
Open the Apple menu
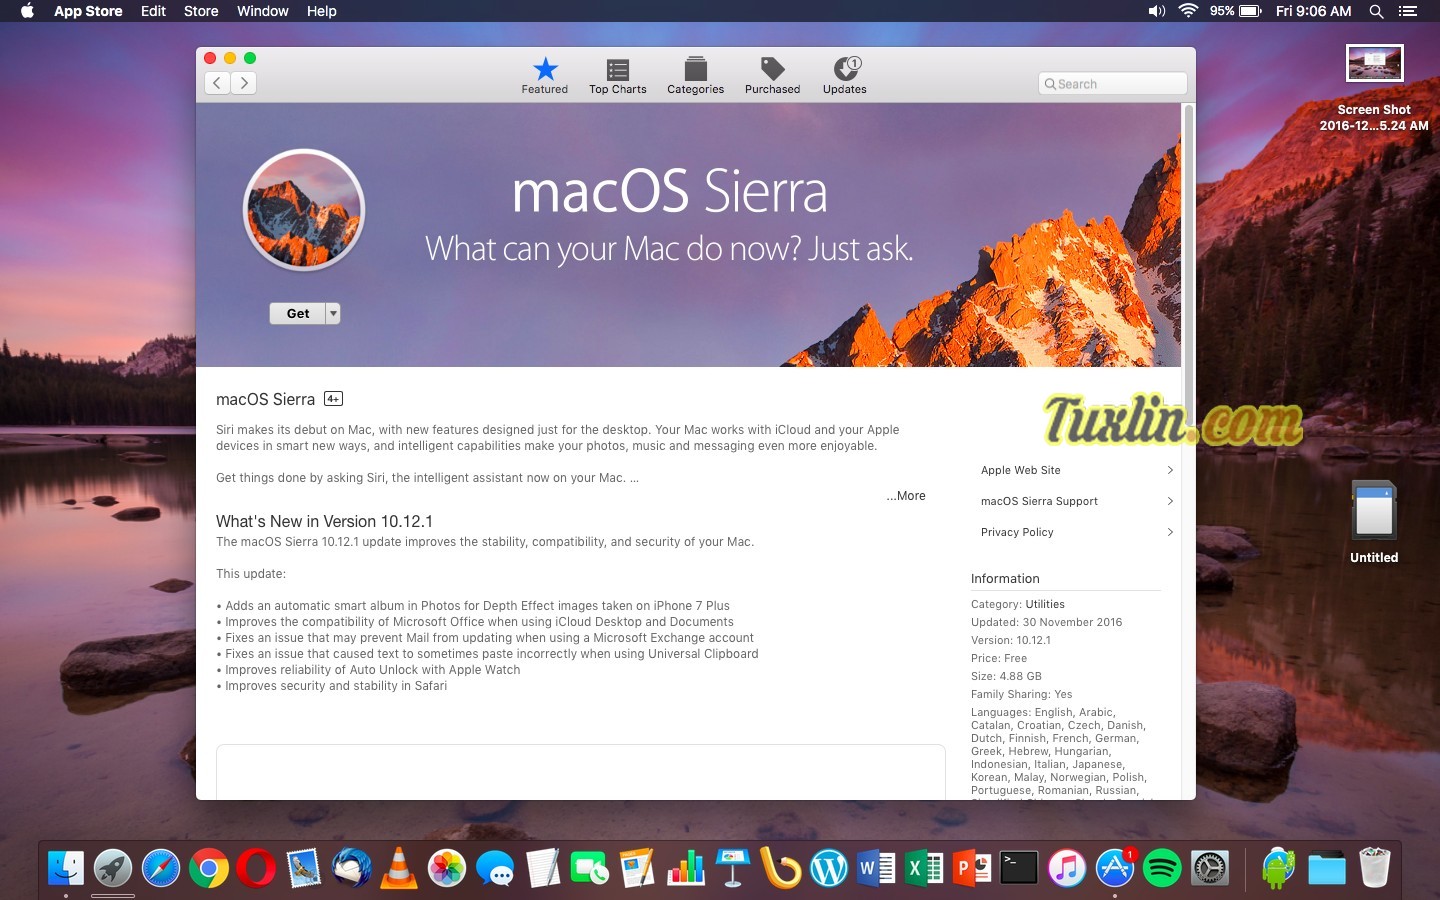point(27,11)
